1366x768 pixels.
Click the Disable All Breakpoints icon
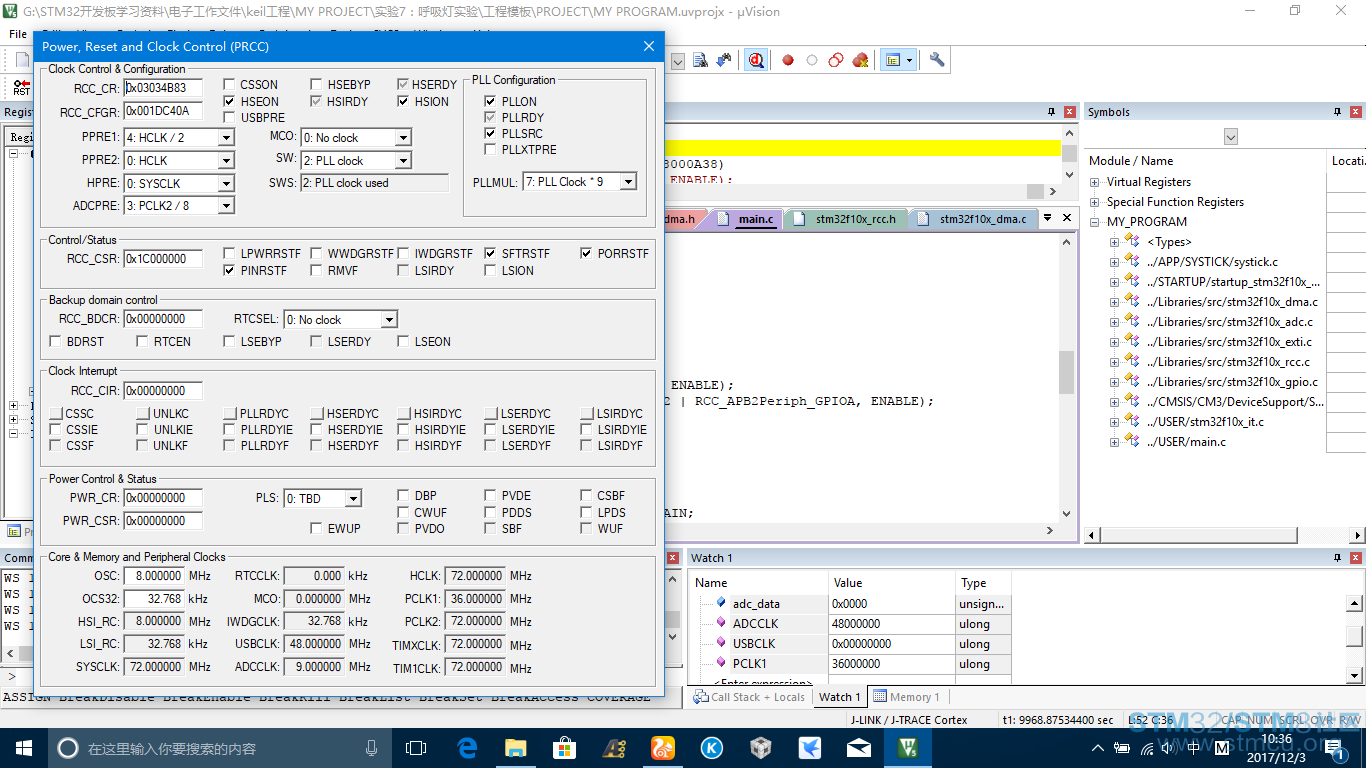click(836, 60)
